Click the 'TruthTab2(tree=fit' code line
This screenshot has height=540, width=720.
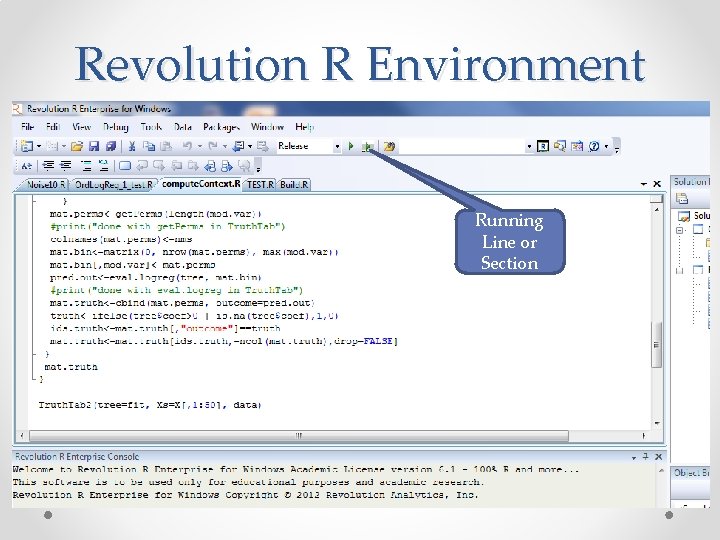(150, 405)
